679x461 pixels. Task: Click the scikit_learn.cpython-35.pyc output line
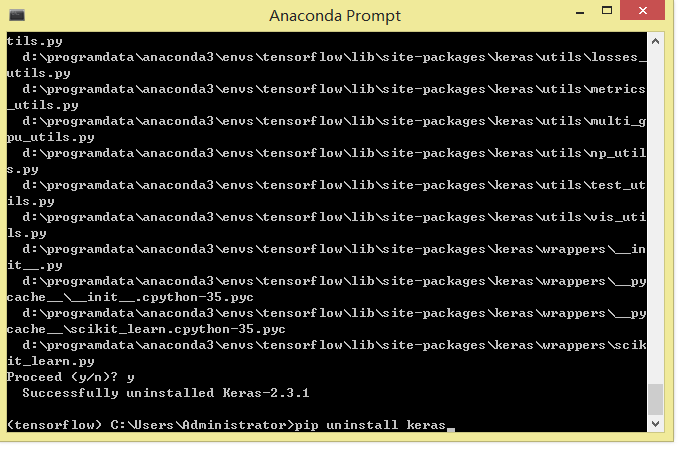(x=327, y=321)
